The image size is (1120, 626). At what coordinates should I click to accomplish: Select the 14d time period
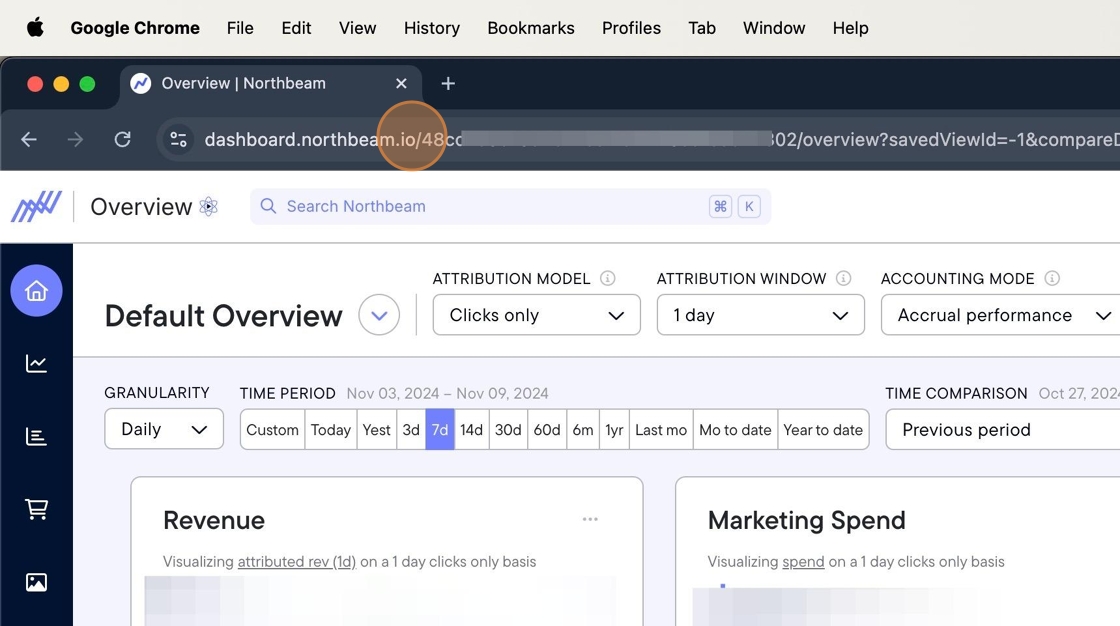[471, 430]
